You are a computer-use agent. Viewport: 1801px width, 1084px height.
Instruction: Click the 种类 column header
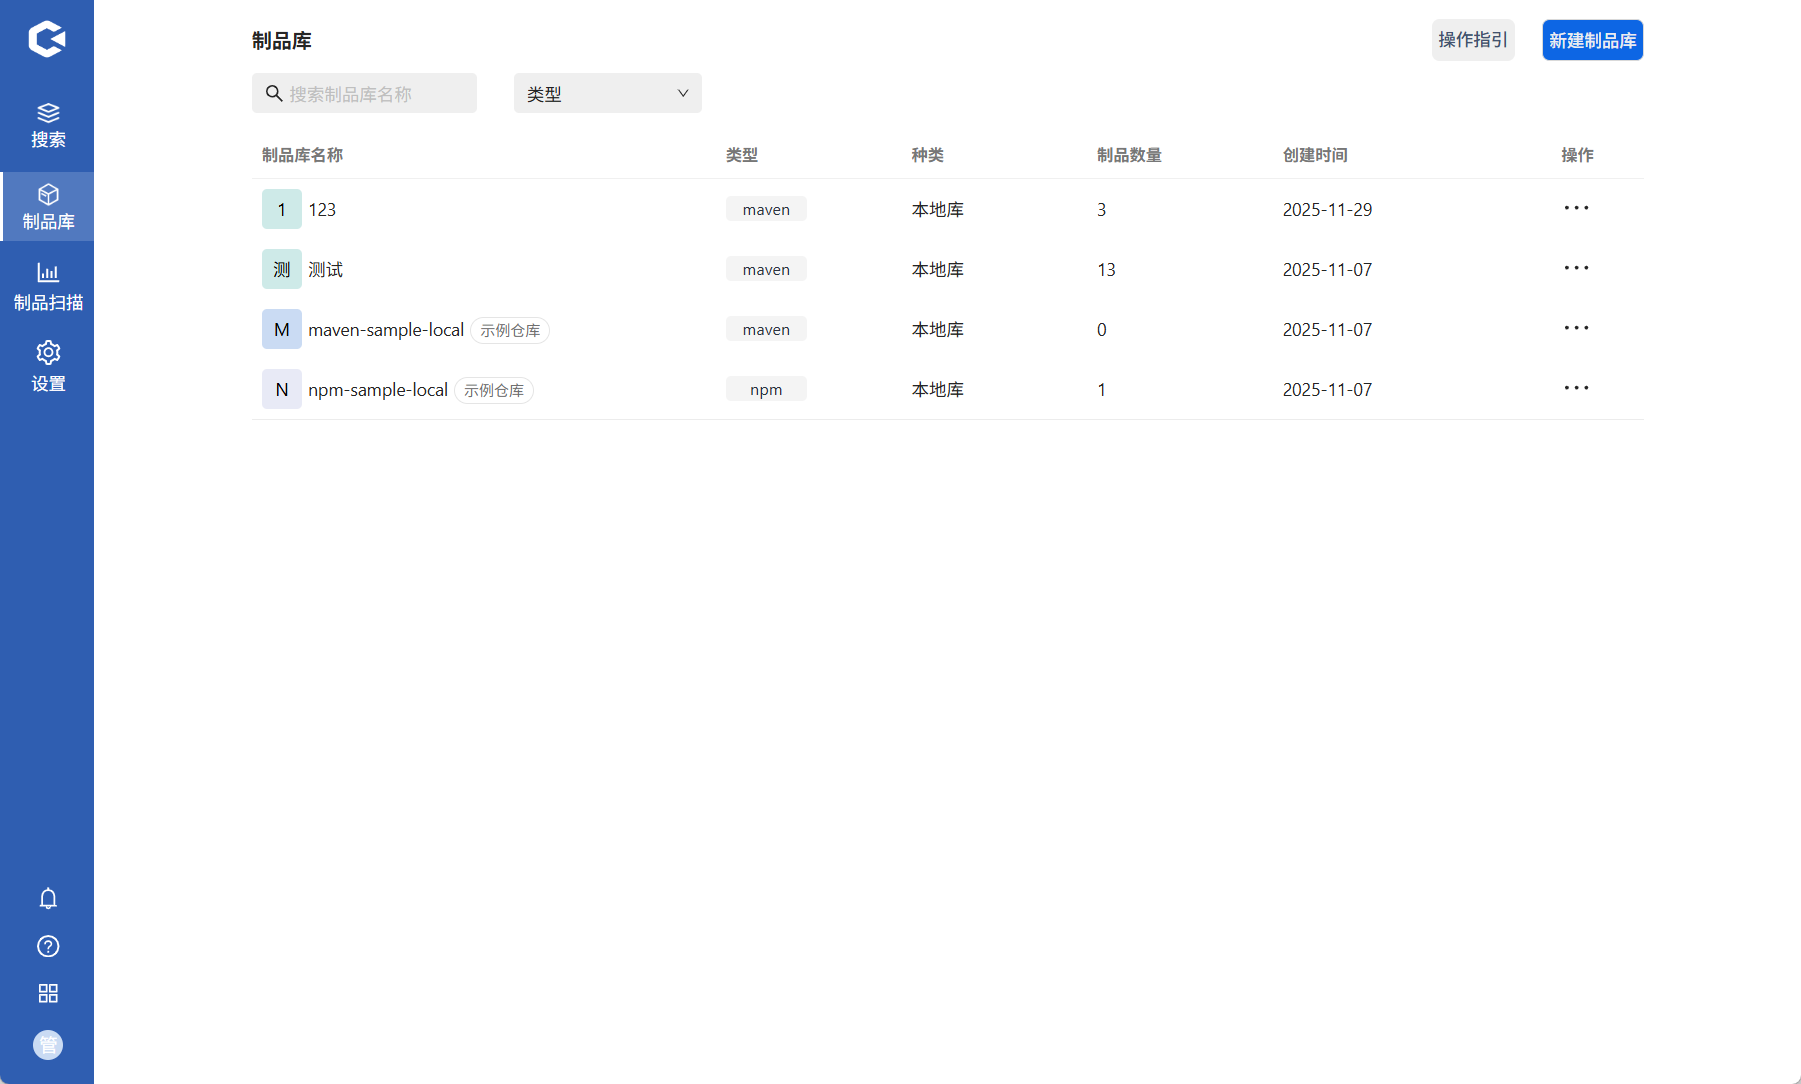point(927,155)
